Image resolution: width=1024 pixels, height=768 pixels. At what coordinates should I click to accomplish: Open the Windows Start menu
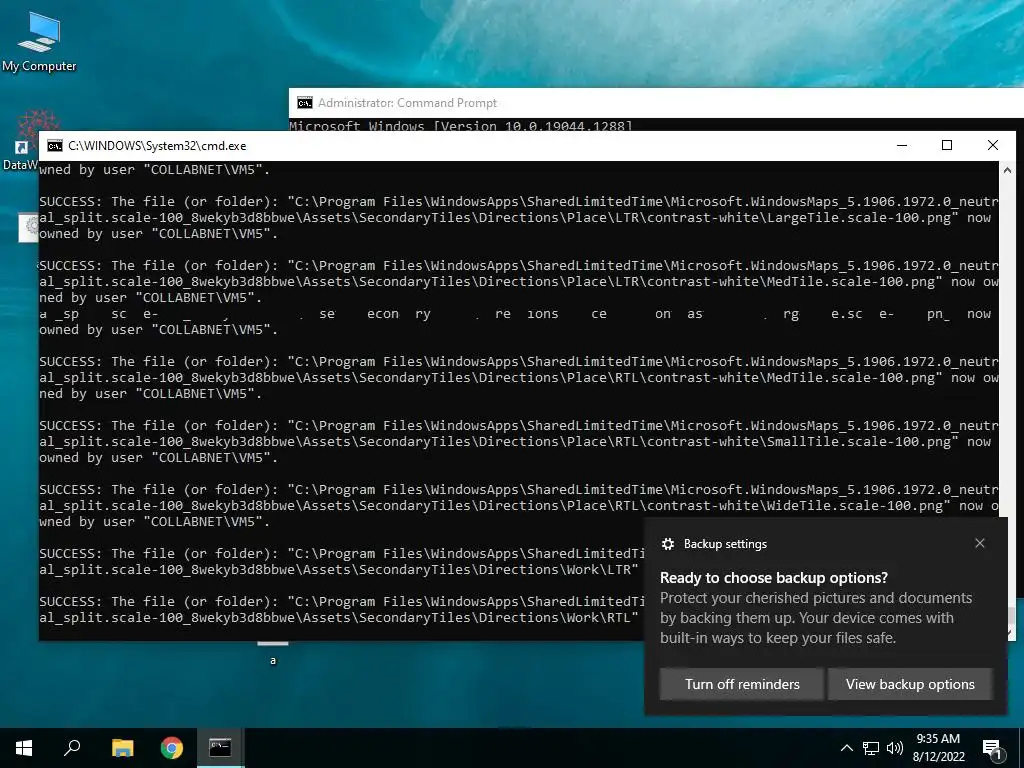pos(24,748)
